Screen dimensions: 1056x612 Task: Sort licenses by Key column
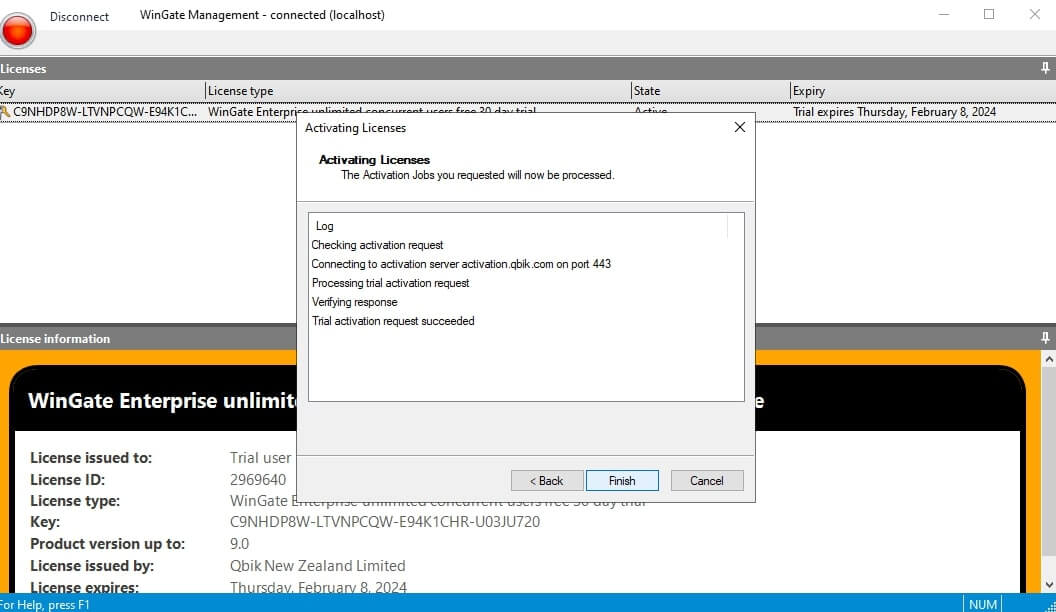click(102, 91)
